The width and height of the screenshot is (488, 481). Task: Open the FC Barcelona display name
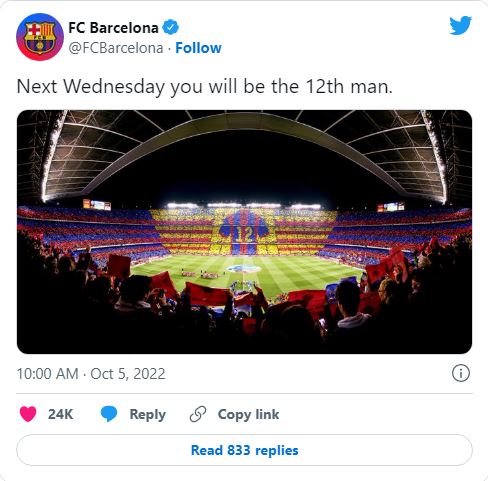coord(113,28)
